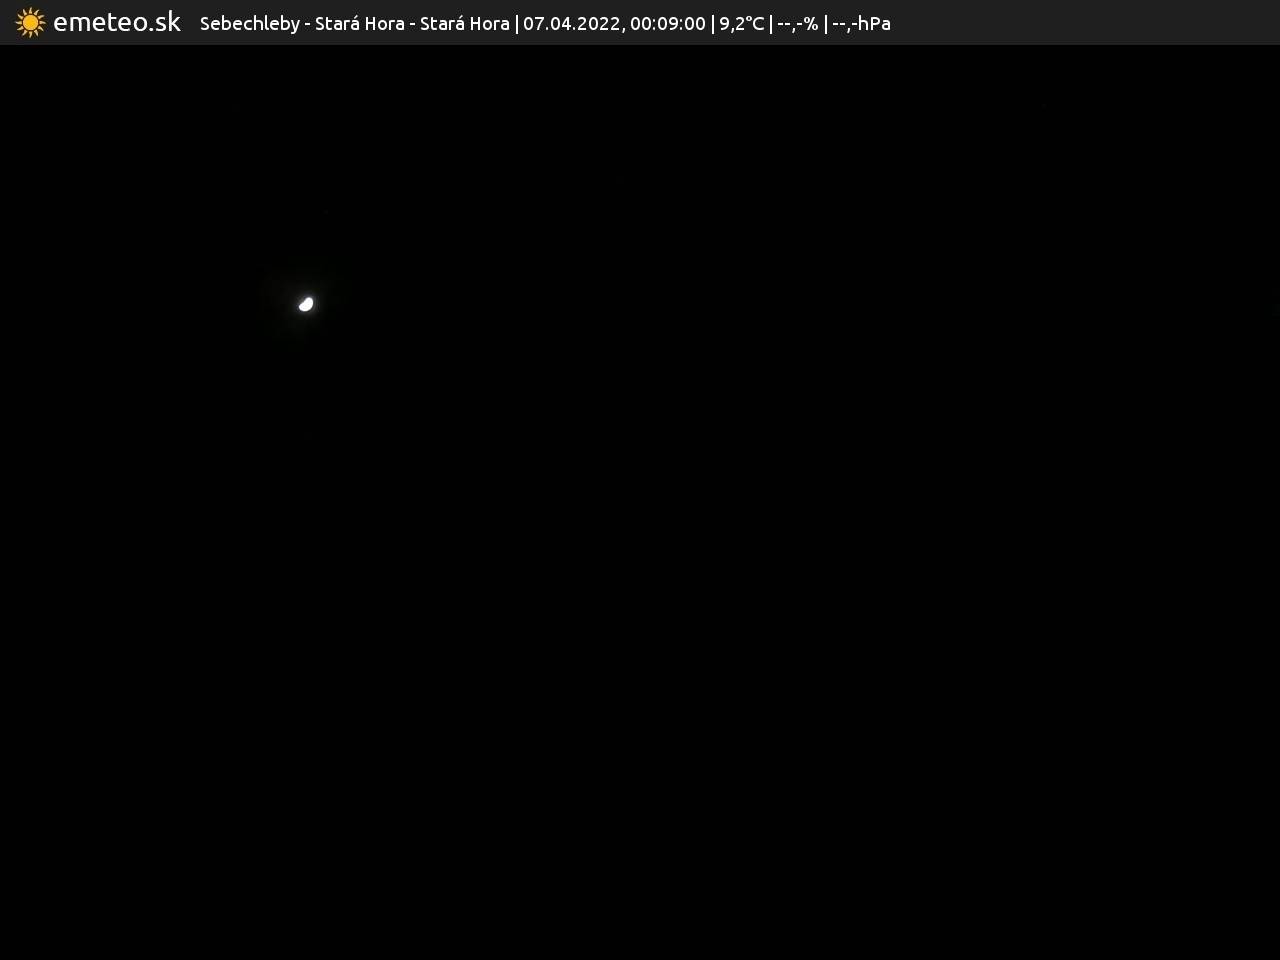This screenshot has height=960, width=1280.
Task: Click the separator between temperature and humidity
Action: coord(771,23)
